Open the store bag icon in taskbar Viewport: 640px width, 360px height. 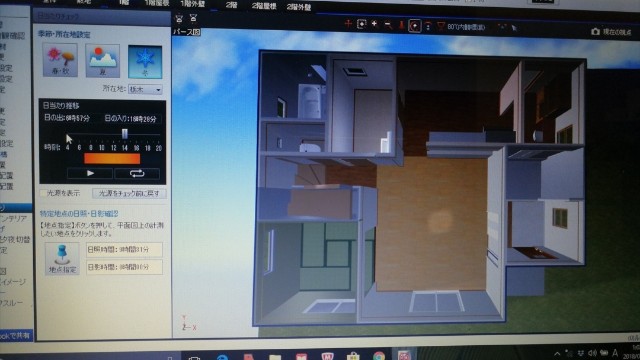click(353, 357)
